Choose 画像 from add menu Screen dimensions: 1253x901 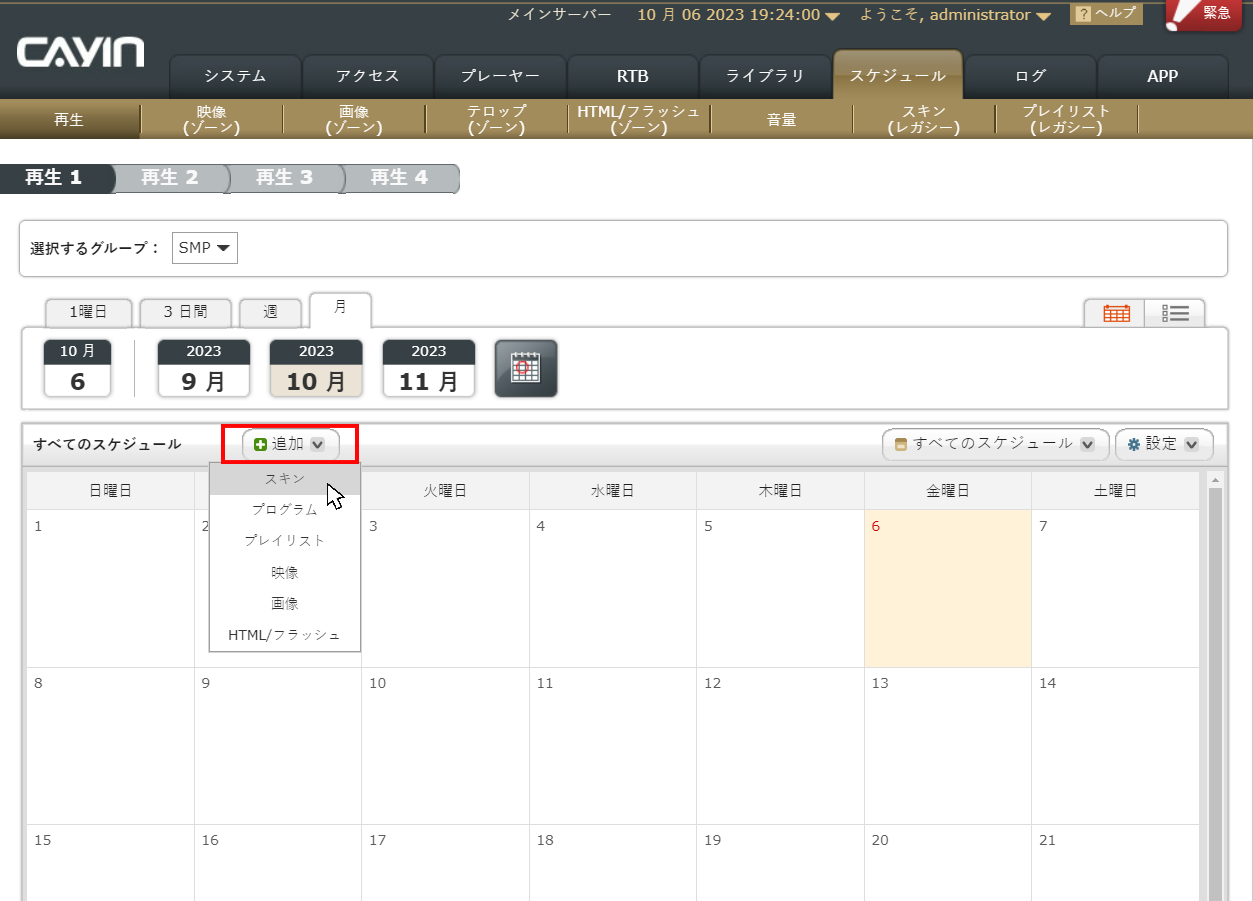pyautogui.click(x=285, y=603)
